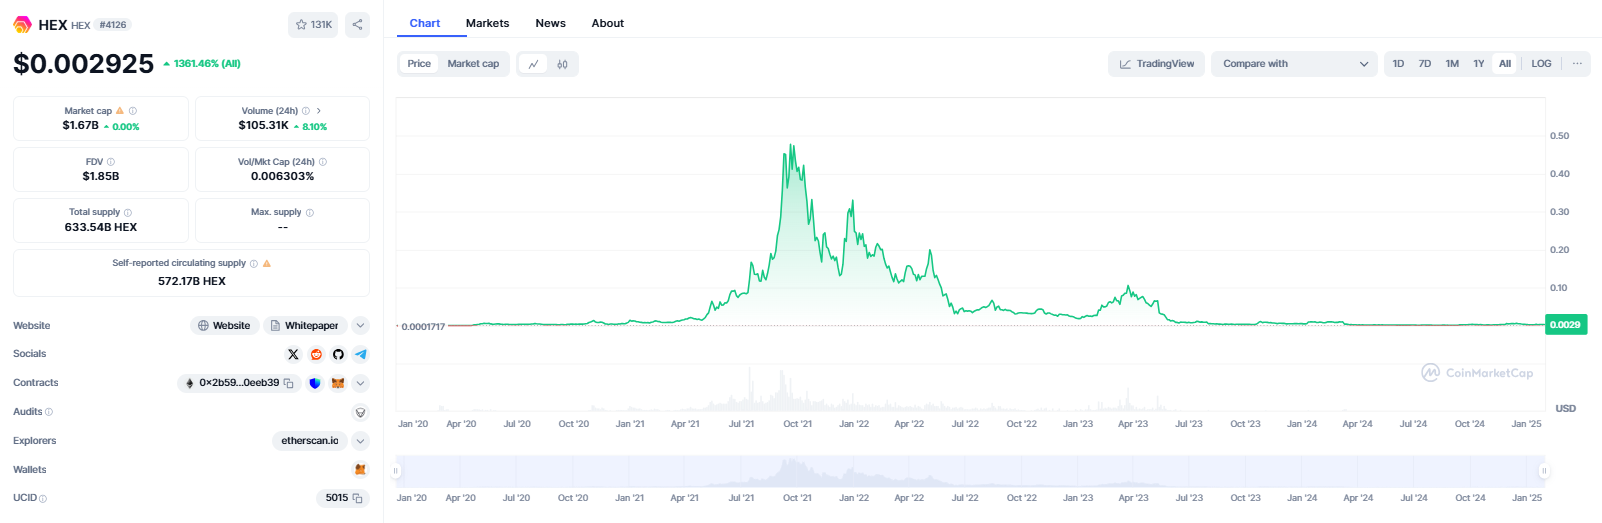The height and width of the screenshot is (523, 1602).
Task: Open the Telegram social link
Action: pos(361,354)
